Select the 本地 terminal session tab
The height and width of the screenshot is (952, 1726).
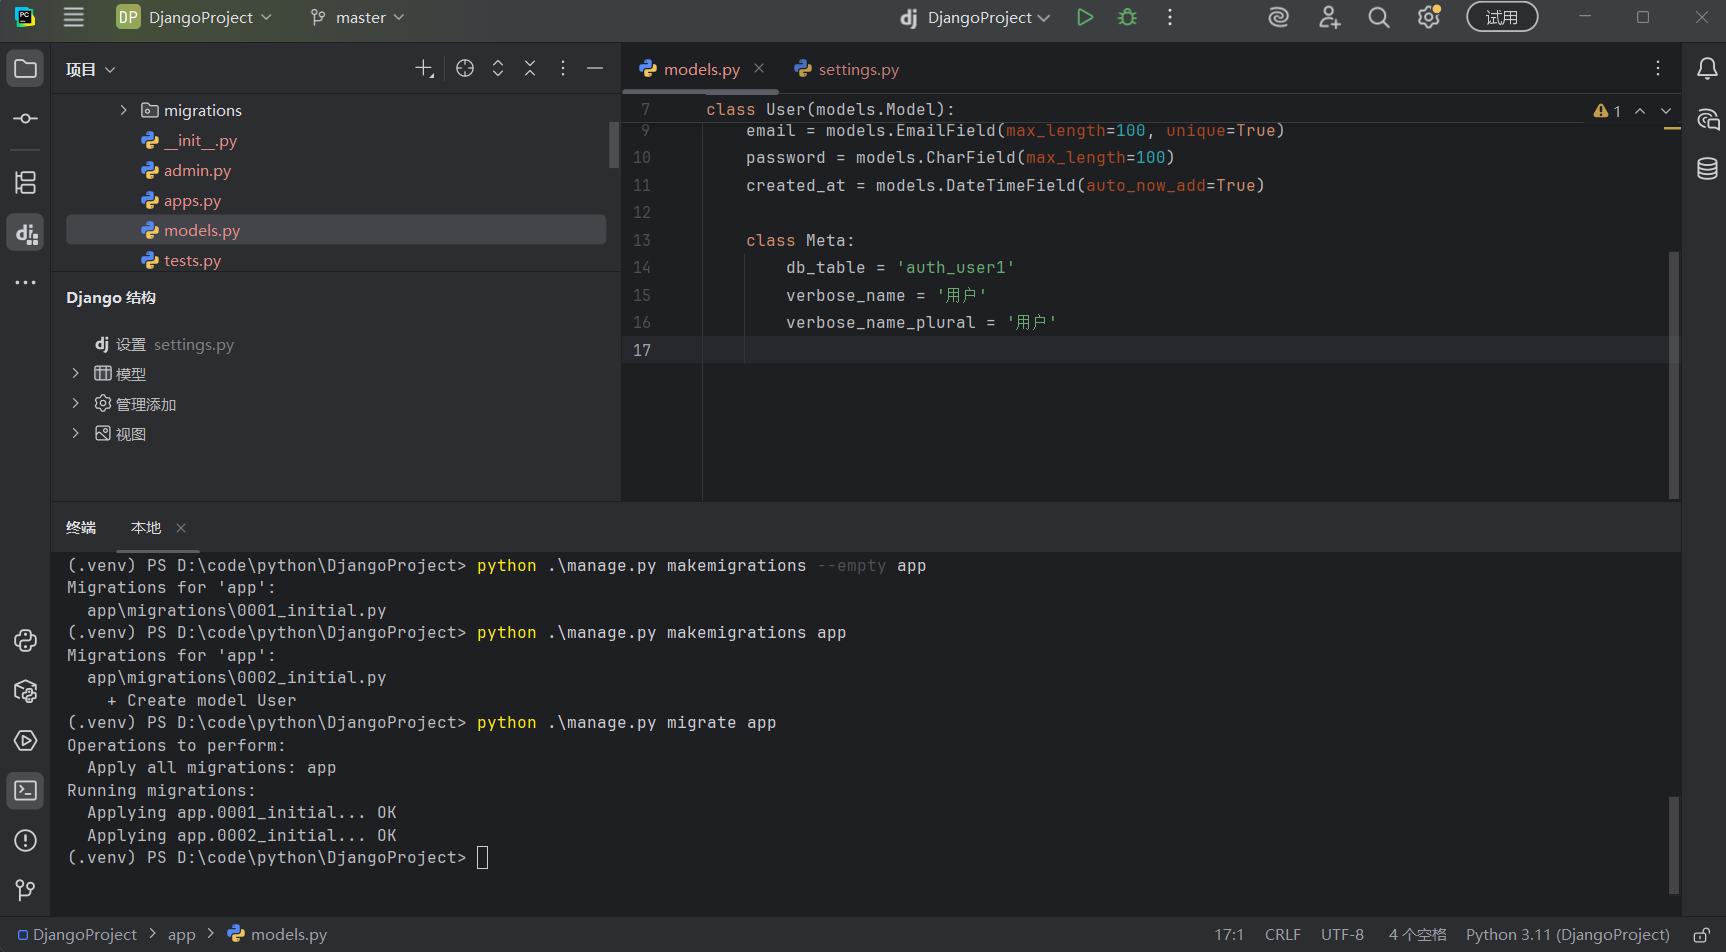click(x=146, y=527)
